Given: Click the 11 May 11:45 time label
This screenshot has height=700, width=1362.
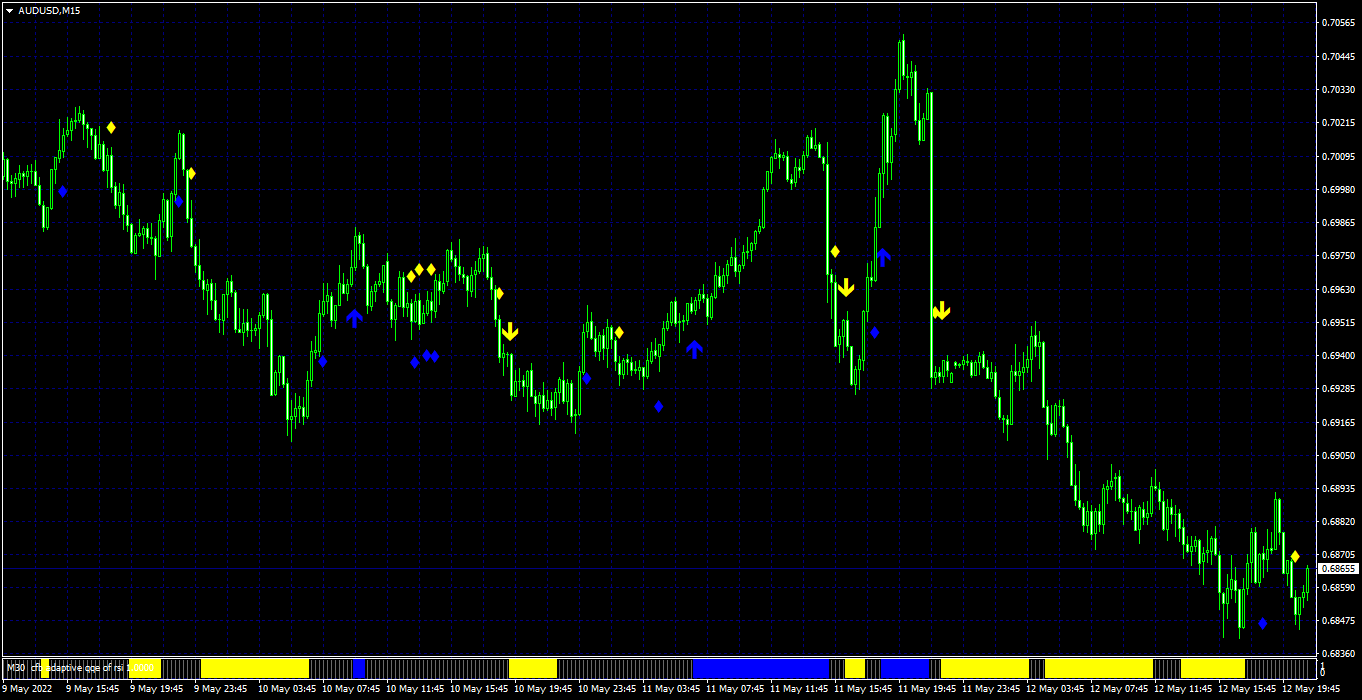Looking at the screenshot, I should 799,688.
